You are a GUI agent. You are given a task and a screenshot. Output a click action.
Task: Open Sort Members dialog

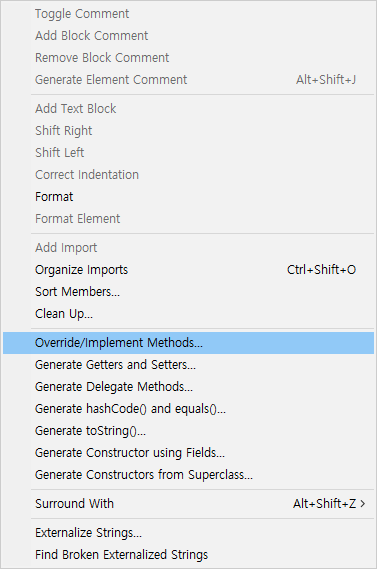pos(188,292)
